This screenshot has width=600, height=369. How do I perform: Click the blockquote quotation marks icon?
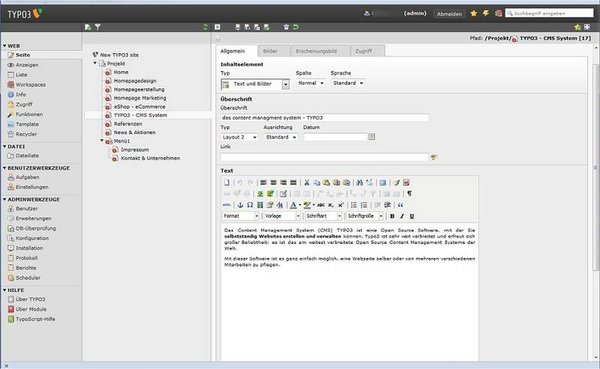coord(400,205)
